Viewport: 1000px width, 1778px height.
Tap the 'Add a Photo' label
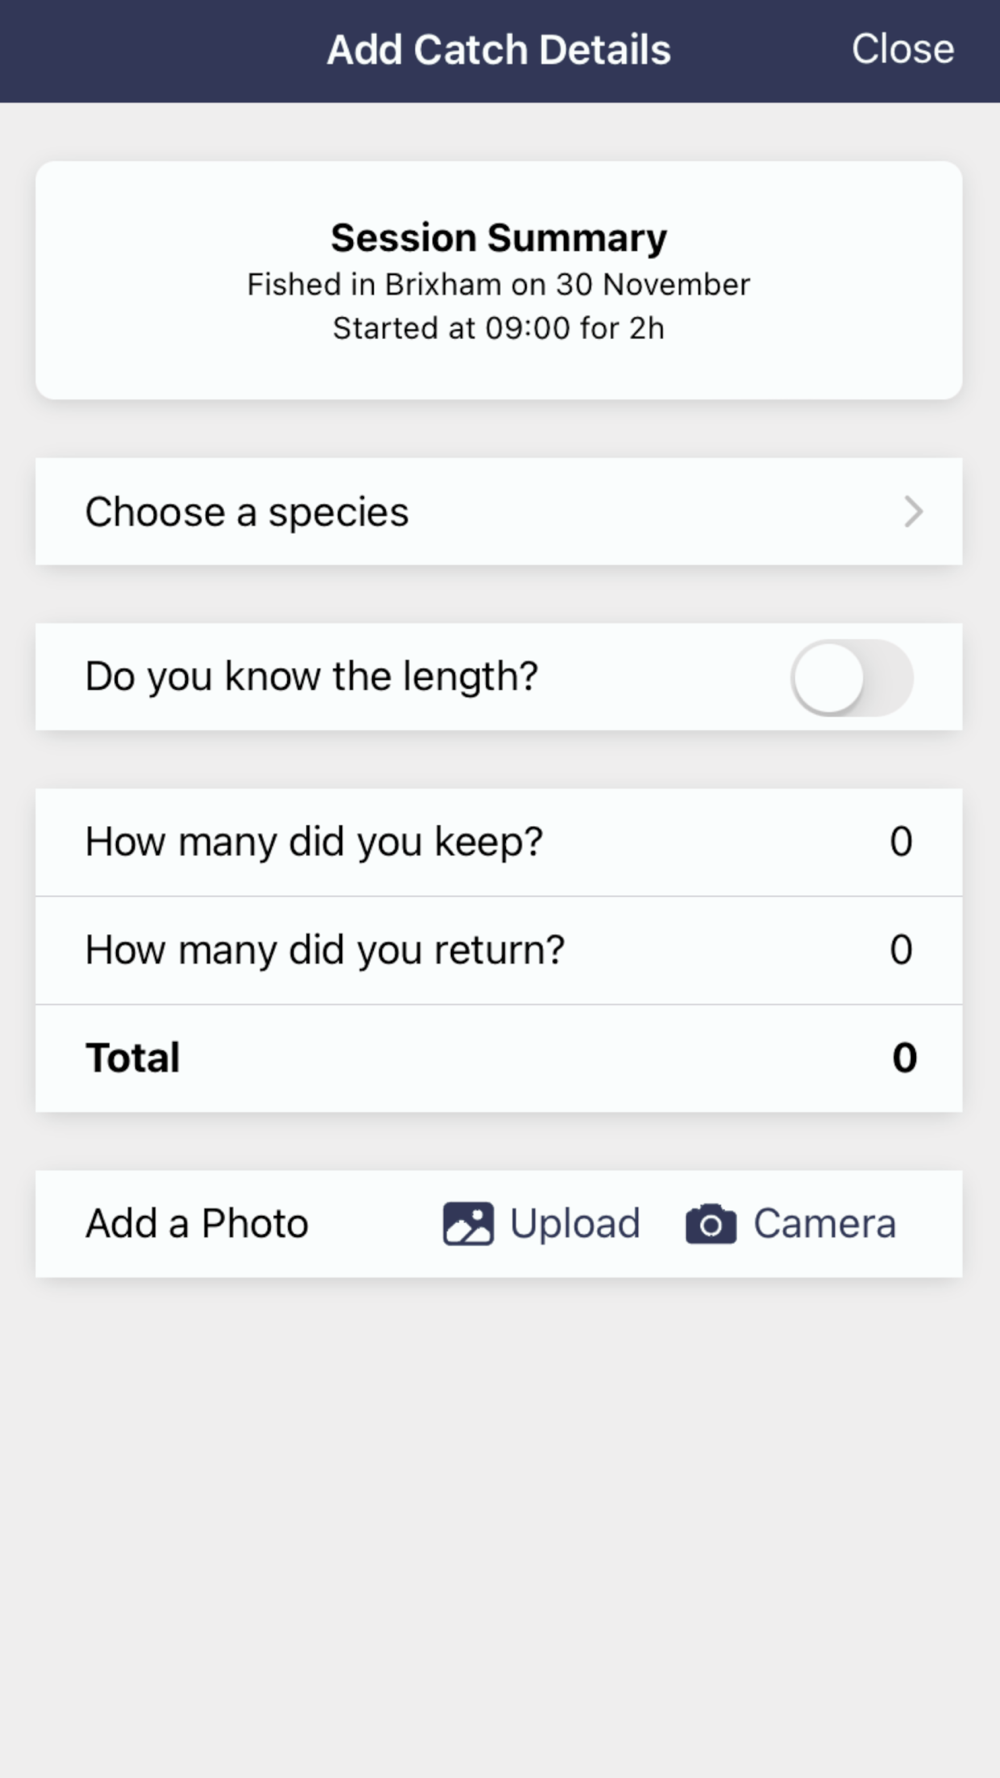[x=197, y=1223]
